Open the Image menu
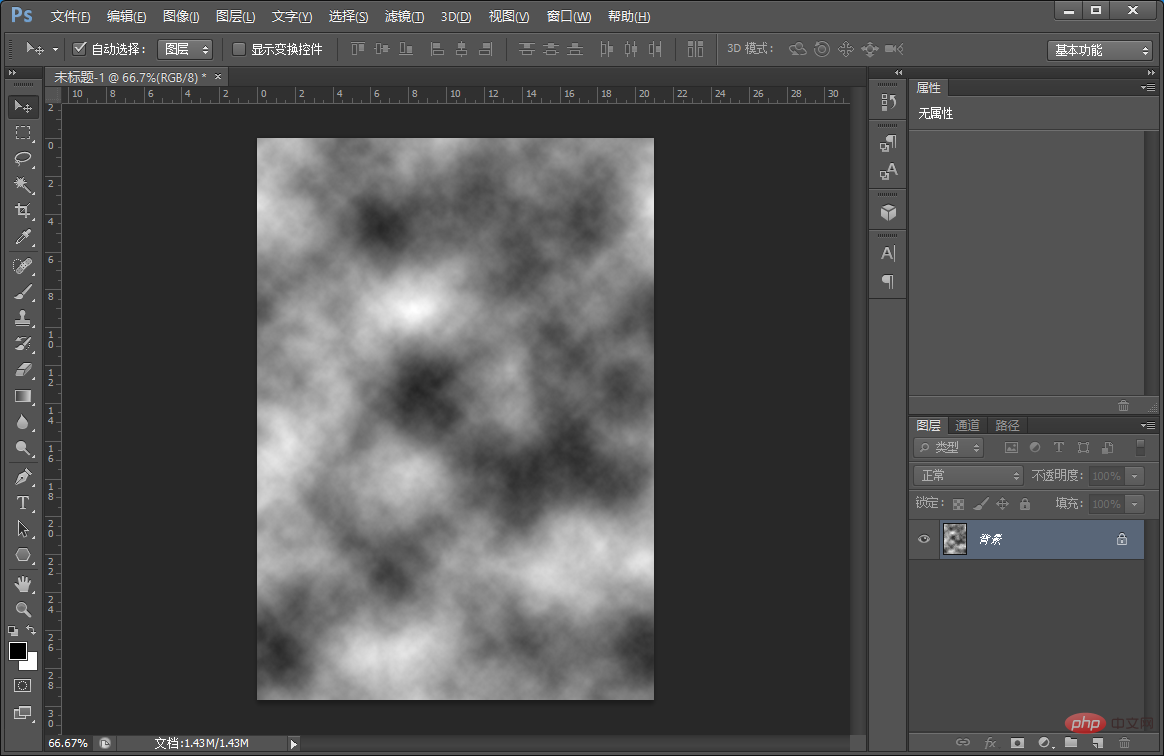This screenshot has width=1164, height=756. pos(181,16)
